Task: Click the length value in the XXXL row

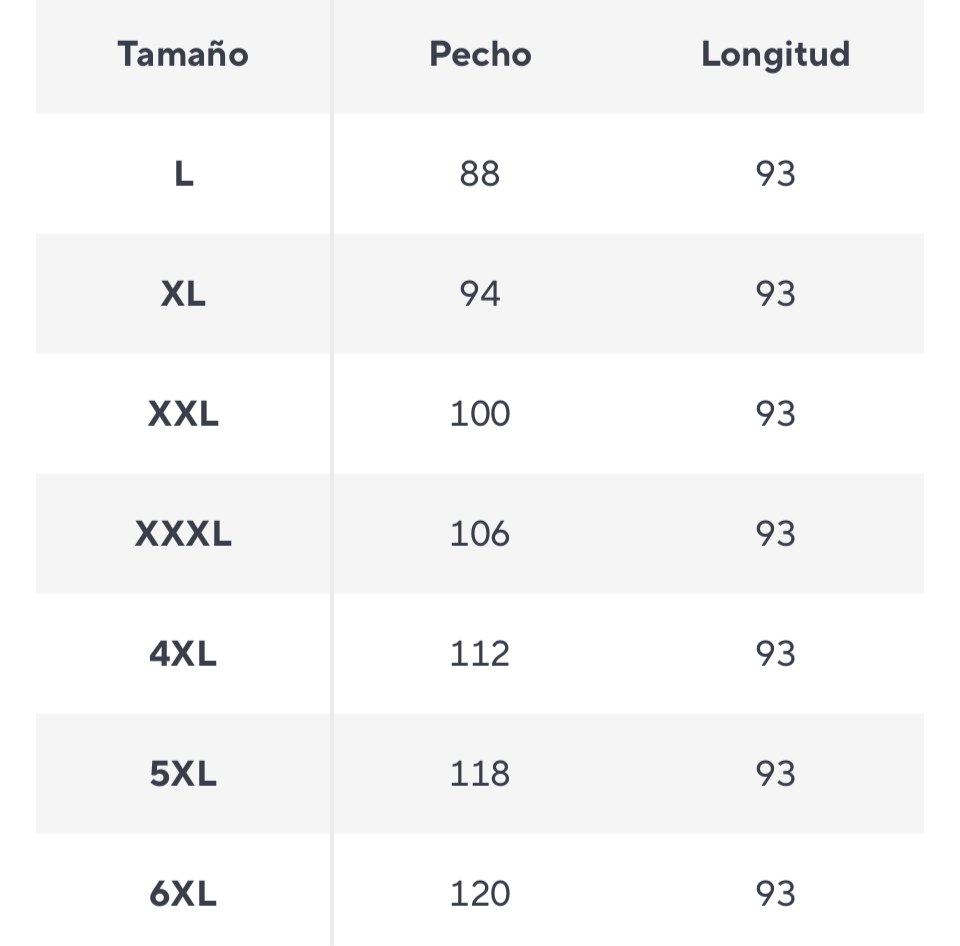Action: tap(775, 534)
